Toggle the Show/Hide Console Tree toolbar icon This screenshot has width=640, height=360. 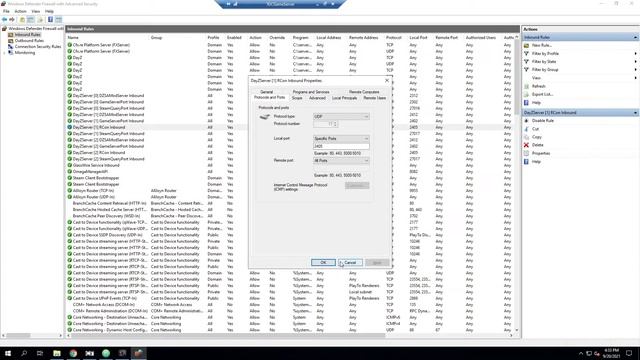tap(31, 20)
